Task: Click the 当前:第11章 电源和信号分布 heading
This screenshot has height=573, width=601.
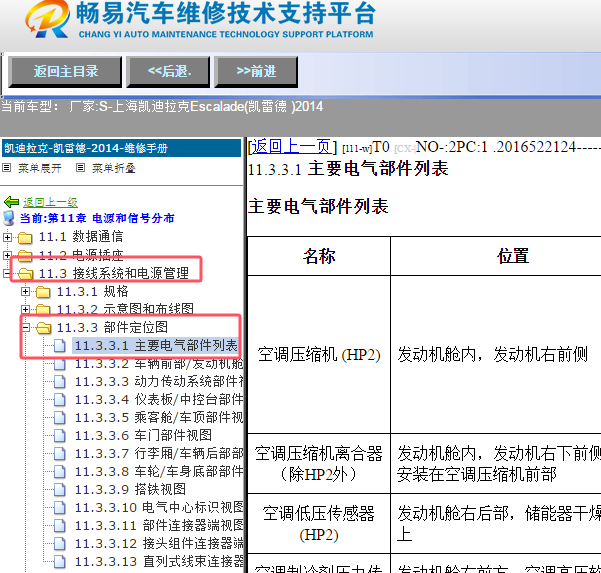Action: (x=97, y=218)
